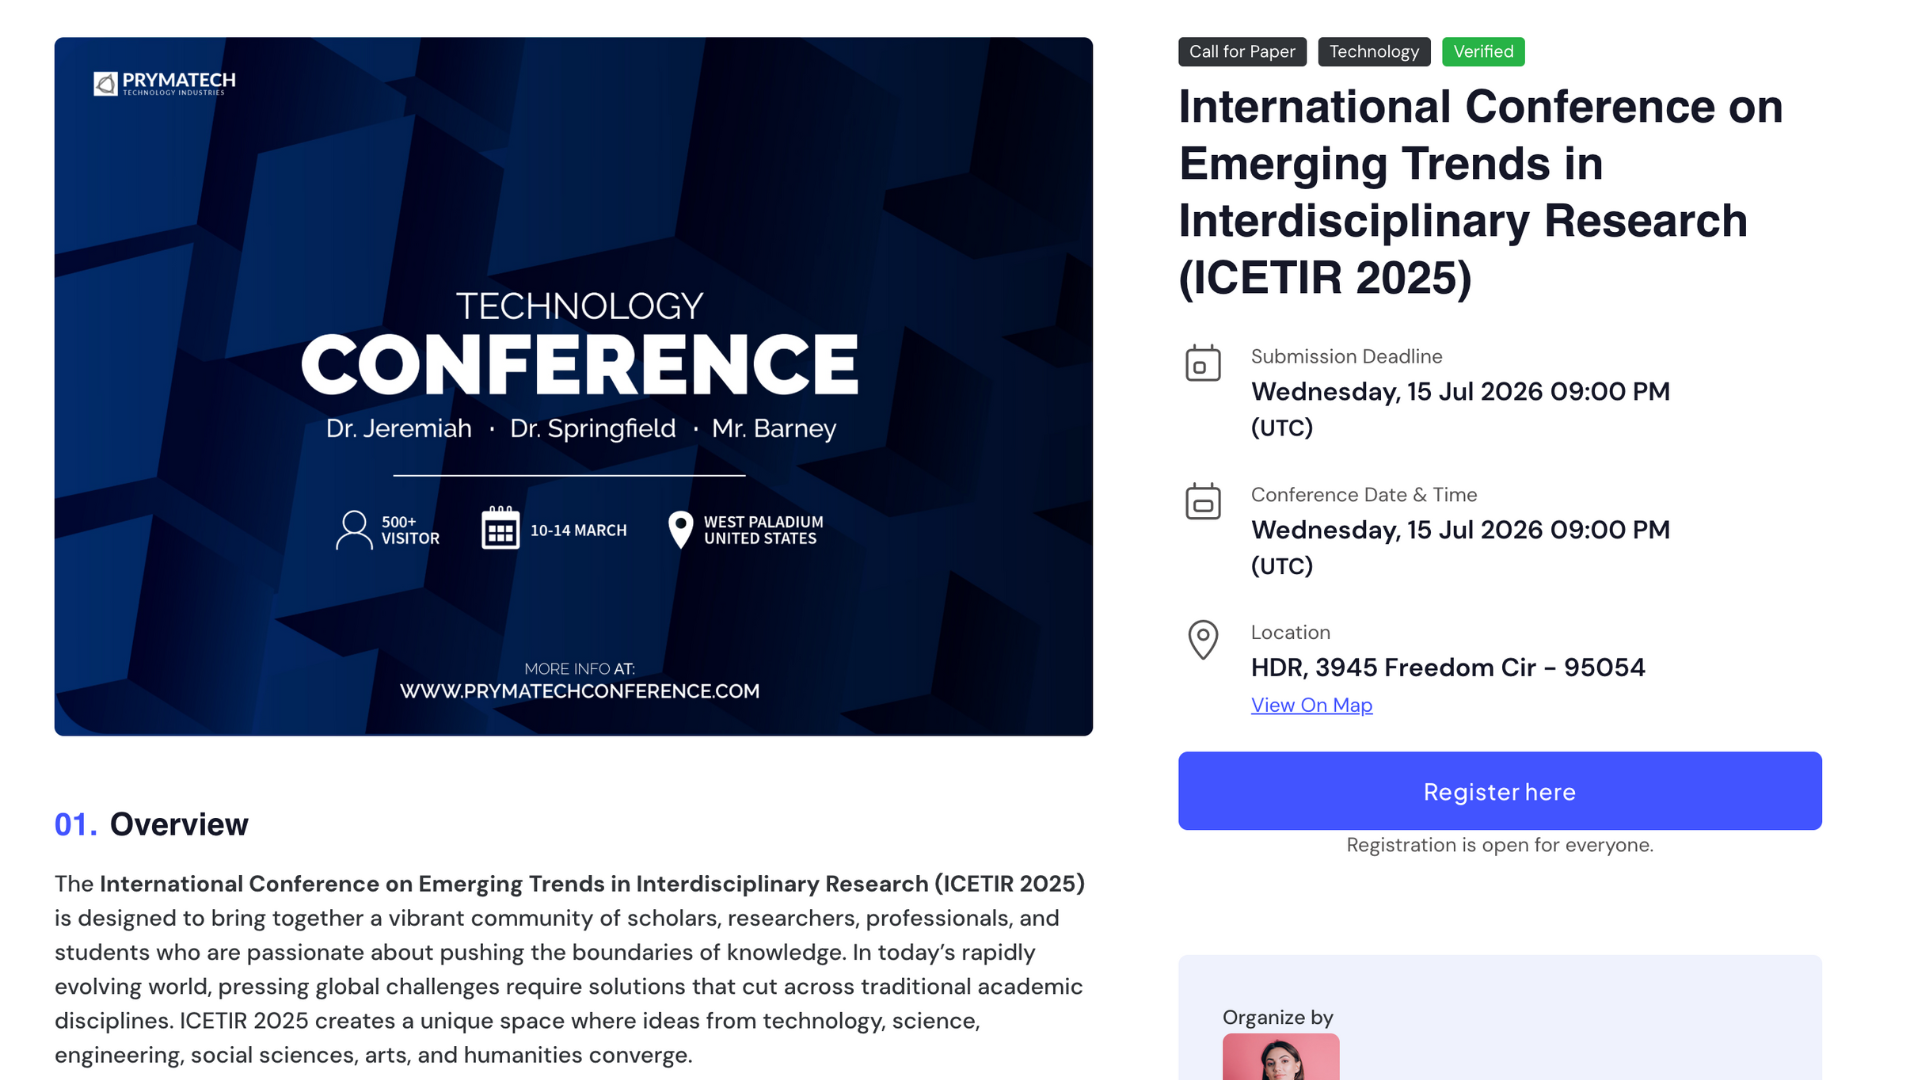Image resolution: width=1920 pixels, height=1080 pixels.
Task: Select the Call for Paper tag
Action: 1241,52
